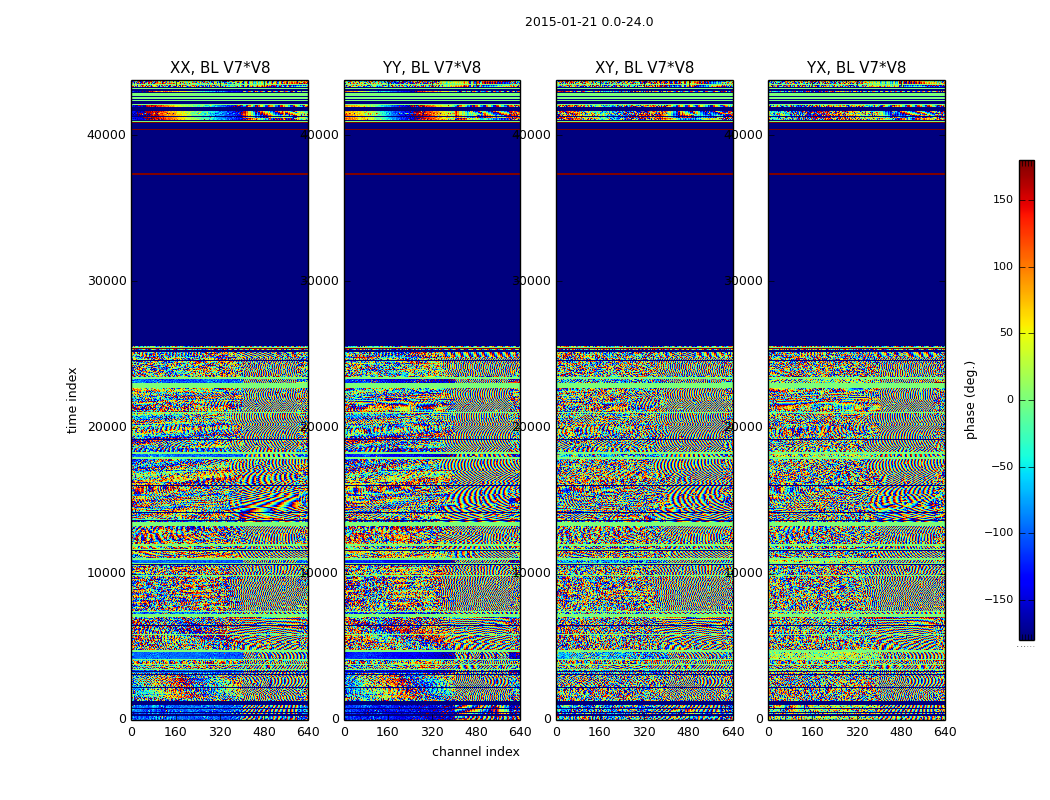Click the 40000 y-tick beside XX panel
Screen dimensions: 1050x800
[107, 135]
